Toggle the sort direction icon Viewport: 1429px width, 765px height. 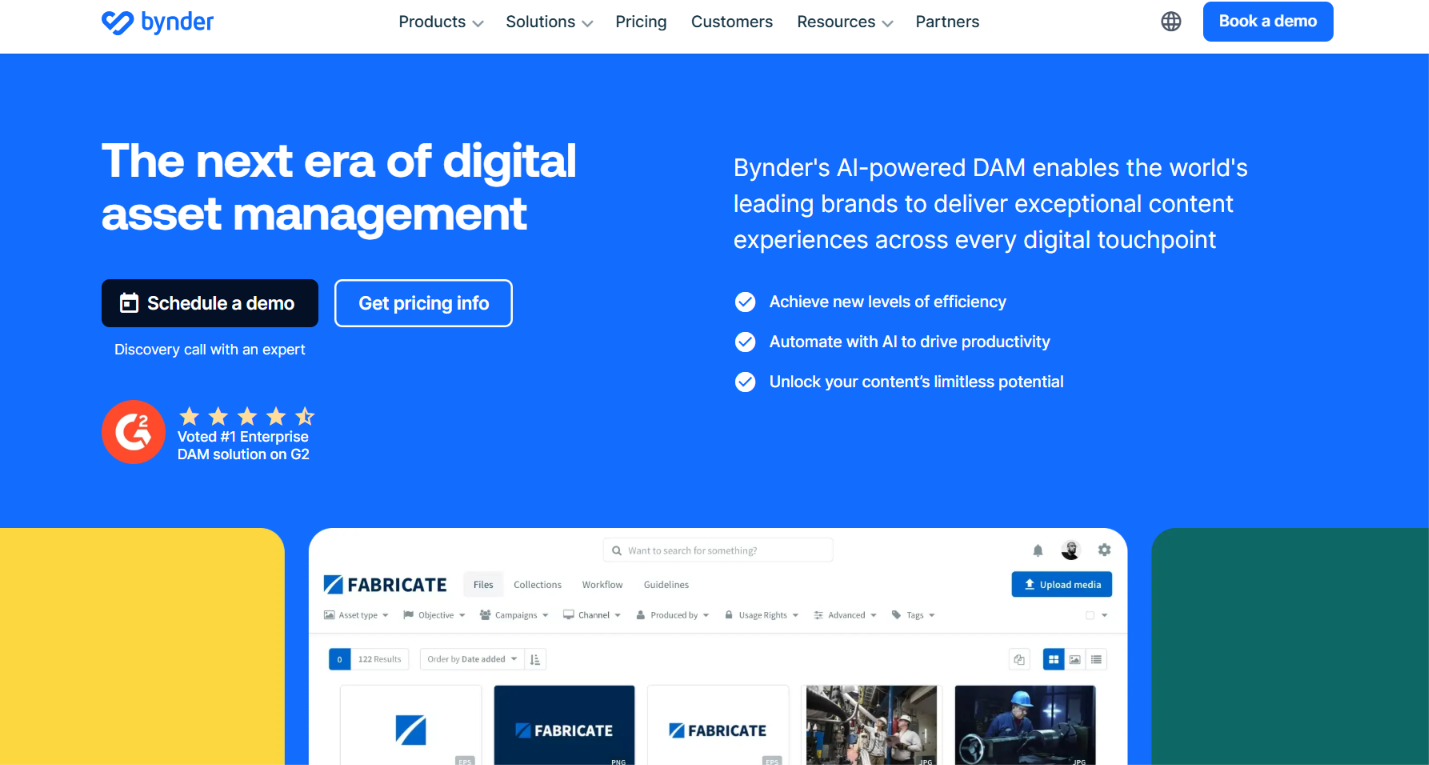pos(535,659)
